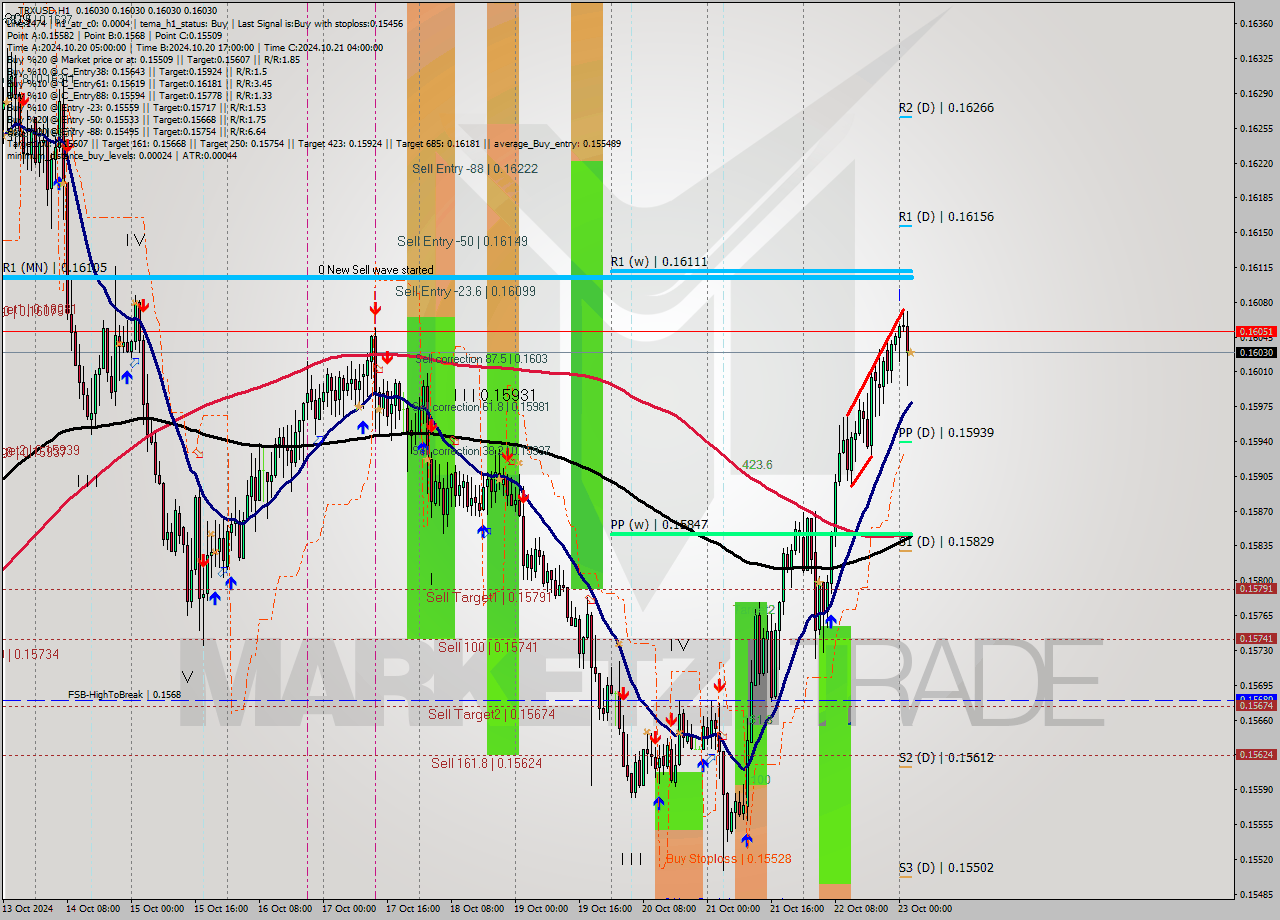The image size is (1280, 920).
Task: Select the 13 Oct 2024 time axis label
Action: tap(27, 909)
